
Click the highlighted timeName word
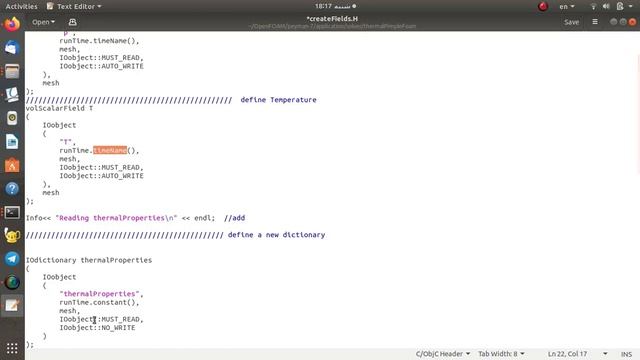tap(110, 150)
